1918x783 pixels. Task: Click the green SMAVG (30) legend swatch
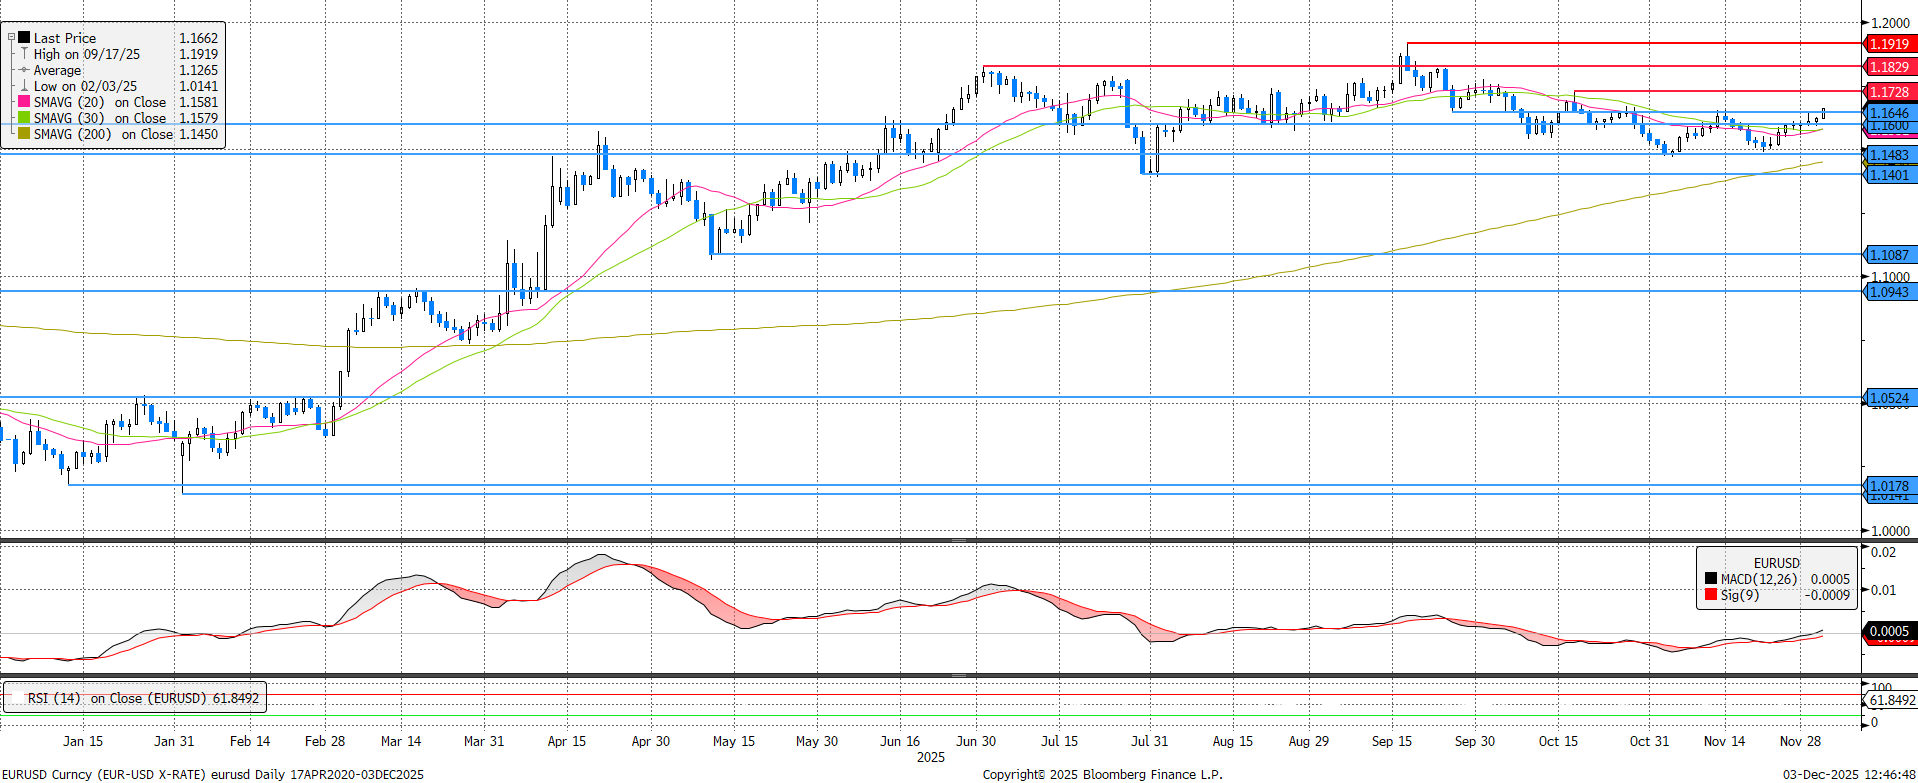point(24,118)
